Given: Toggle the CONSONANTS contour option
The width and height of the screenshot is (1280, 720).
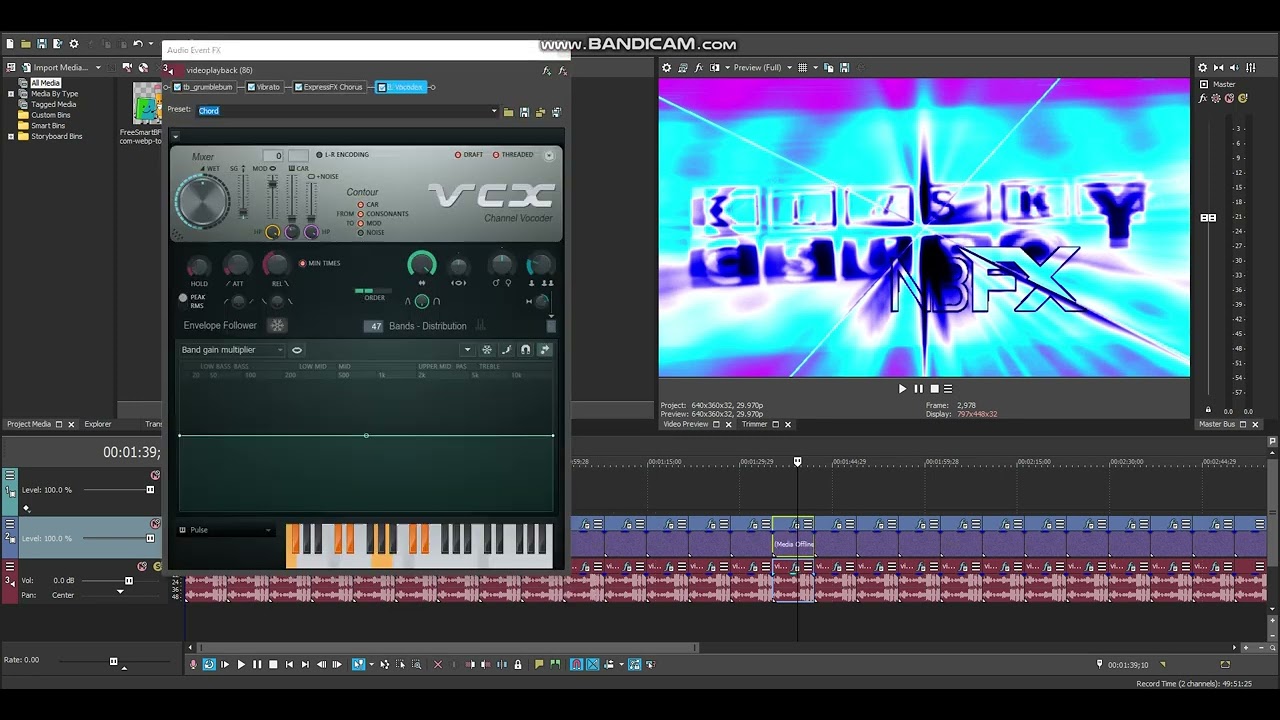Looking at the screenshot, I should pyautogui.click(x=384, y=214).
